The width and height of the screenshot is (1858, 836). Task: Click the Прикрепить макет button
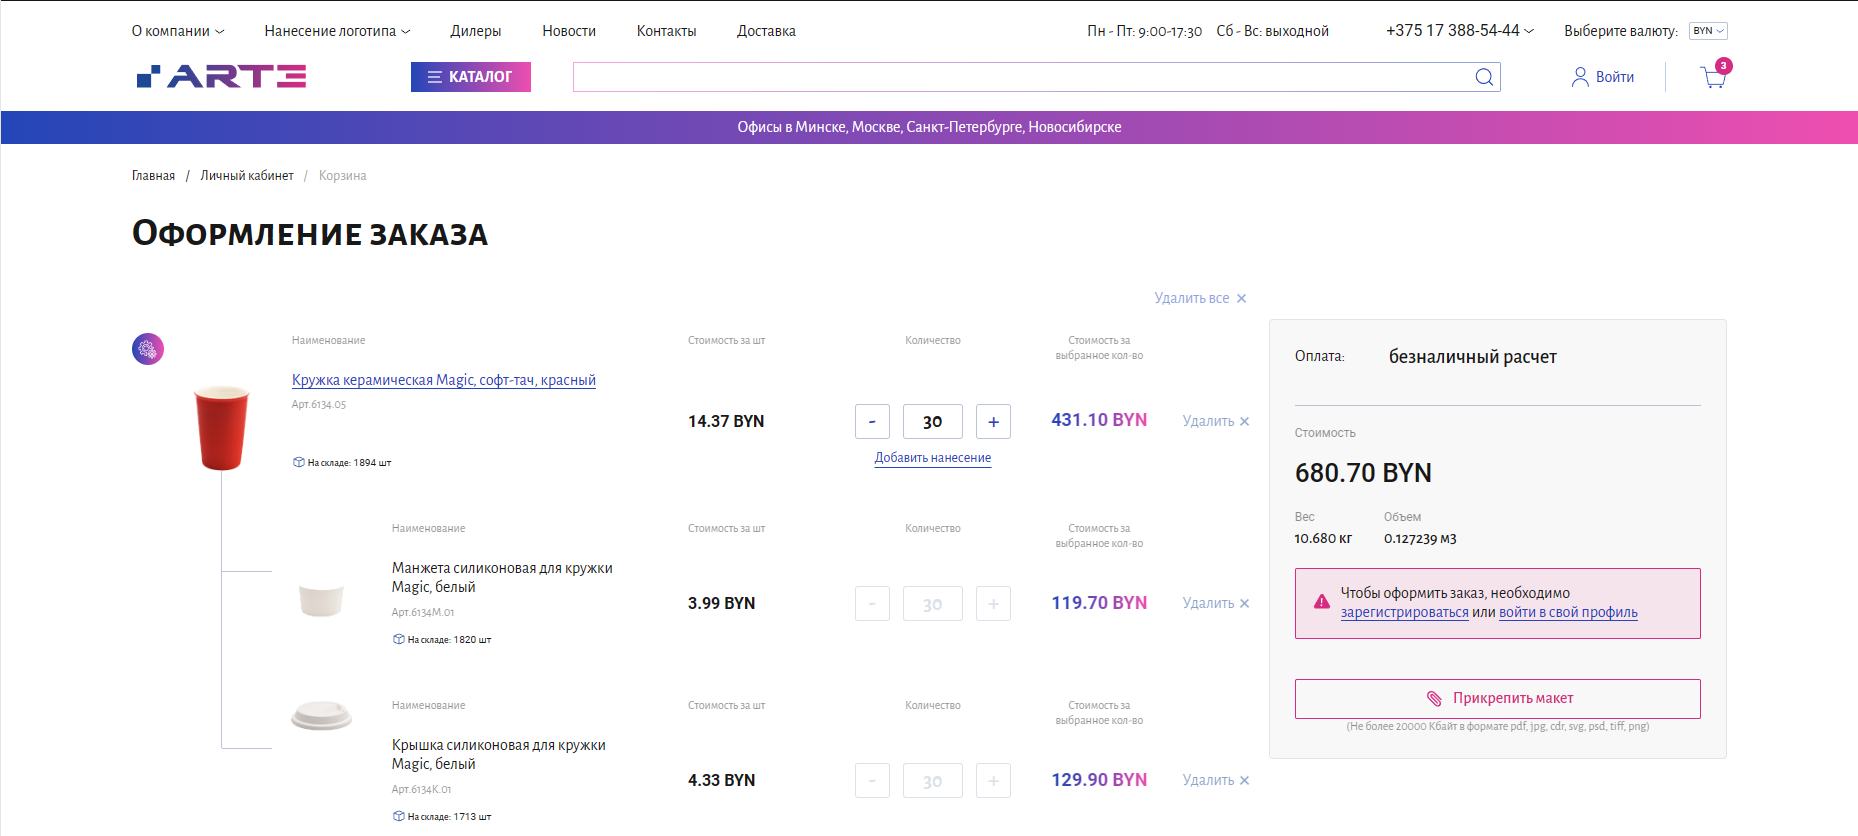coord(1497,698)
